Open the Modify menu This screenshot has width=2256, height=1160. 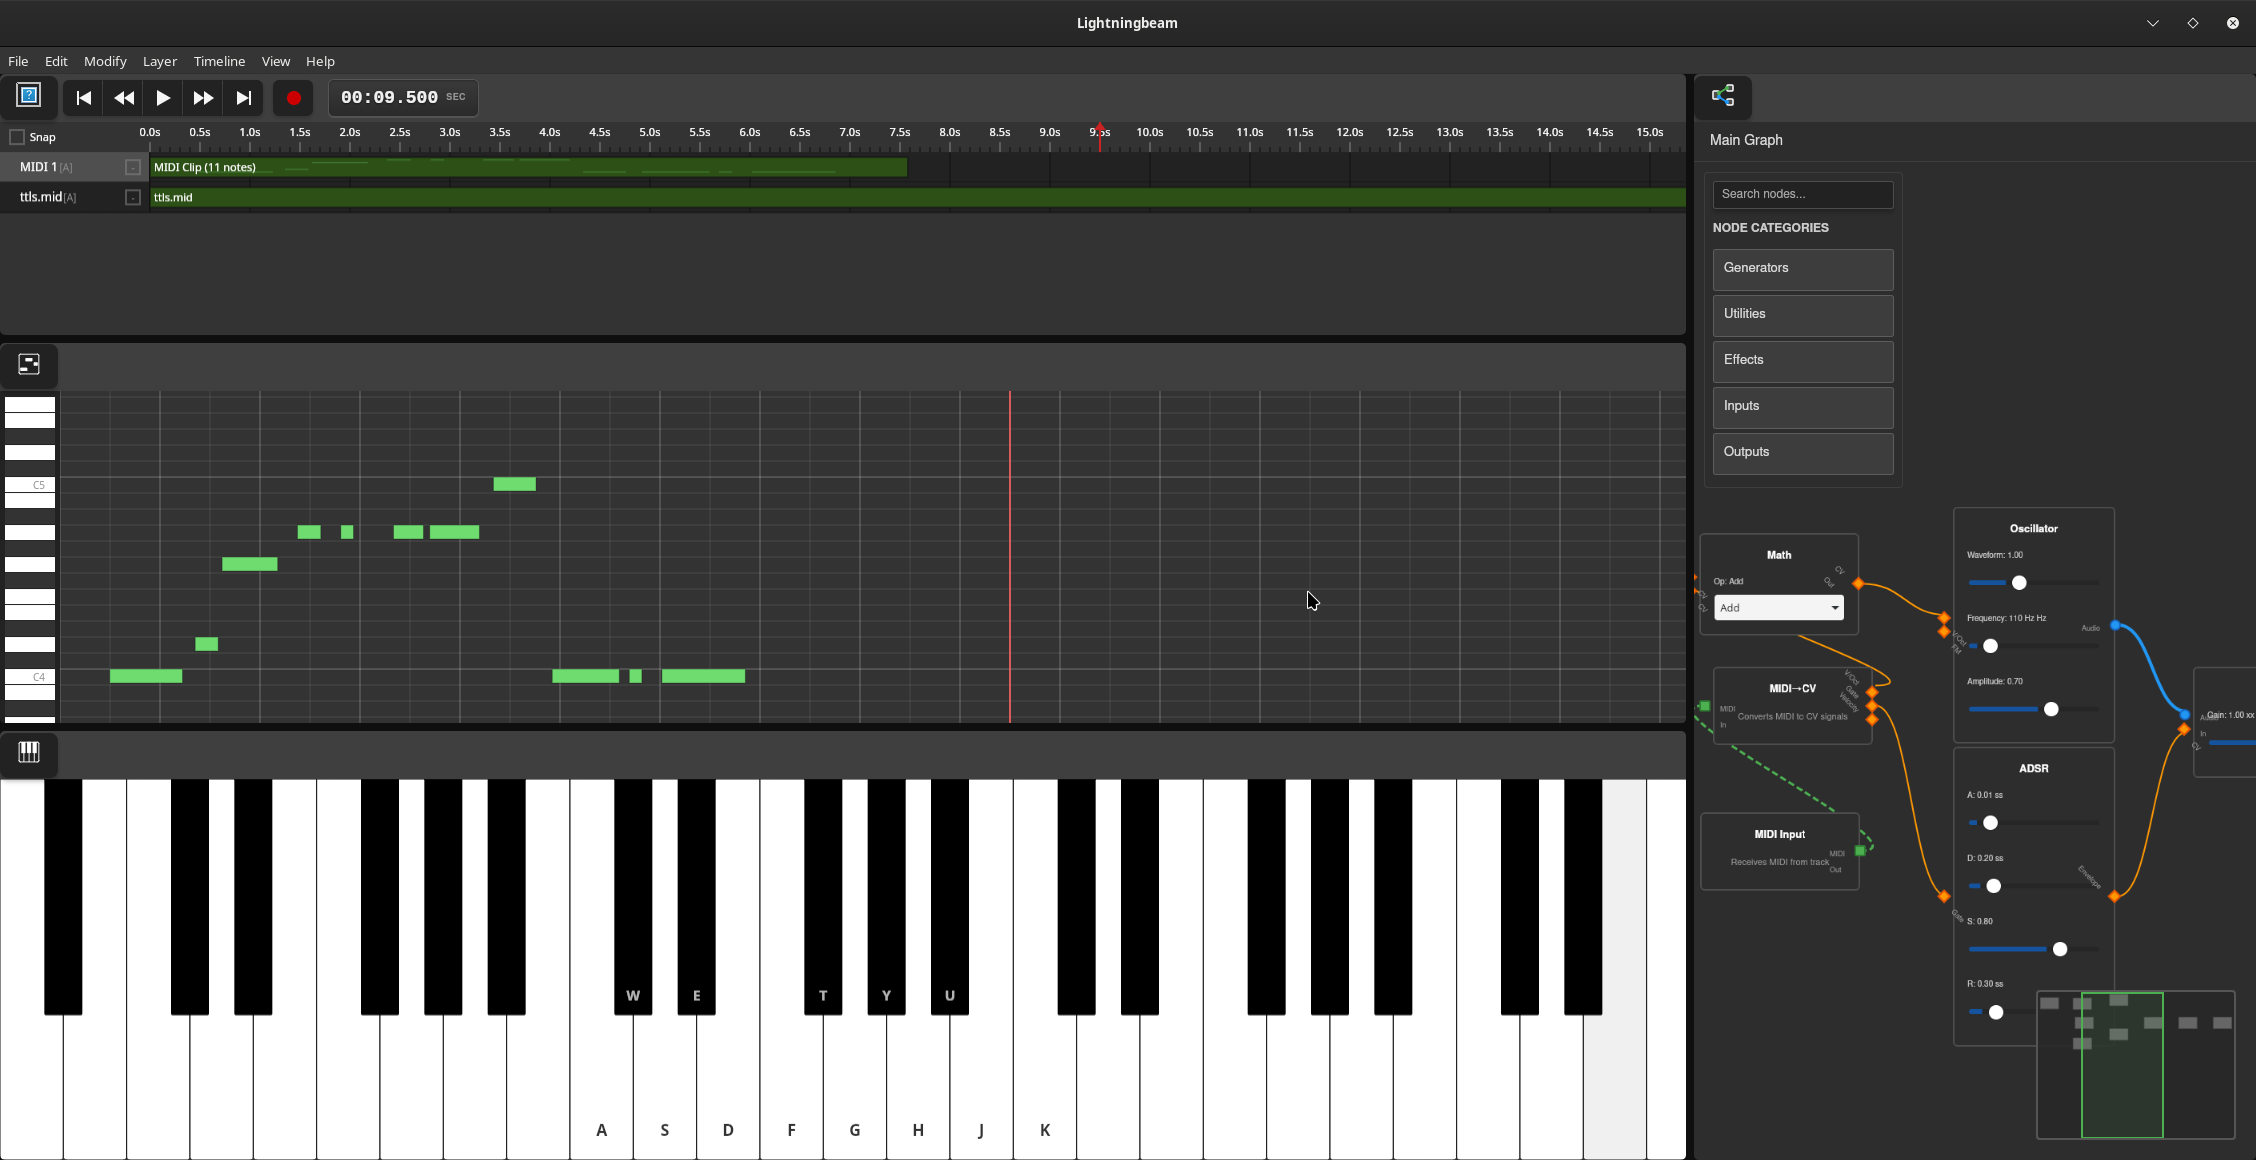(104, 61)
